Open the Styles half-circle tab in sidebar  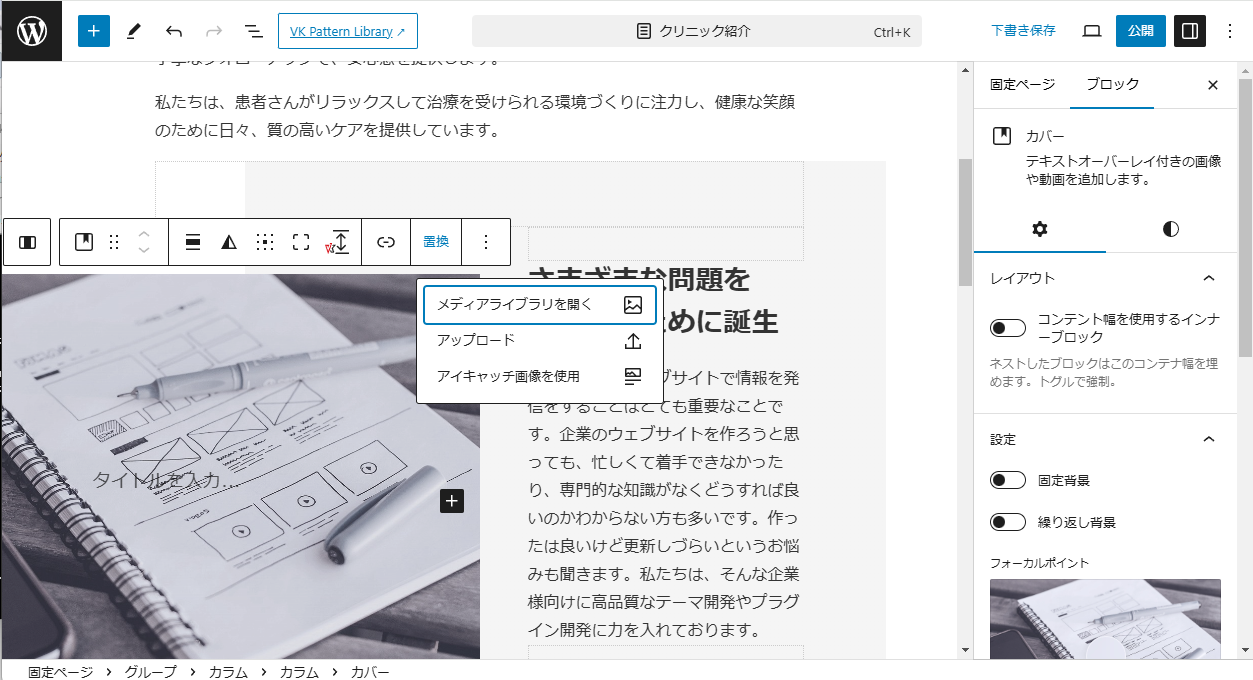click(1170, 229)
